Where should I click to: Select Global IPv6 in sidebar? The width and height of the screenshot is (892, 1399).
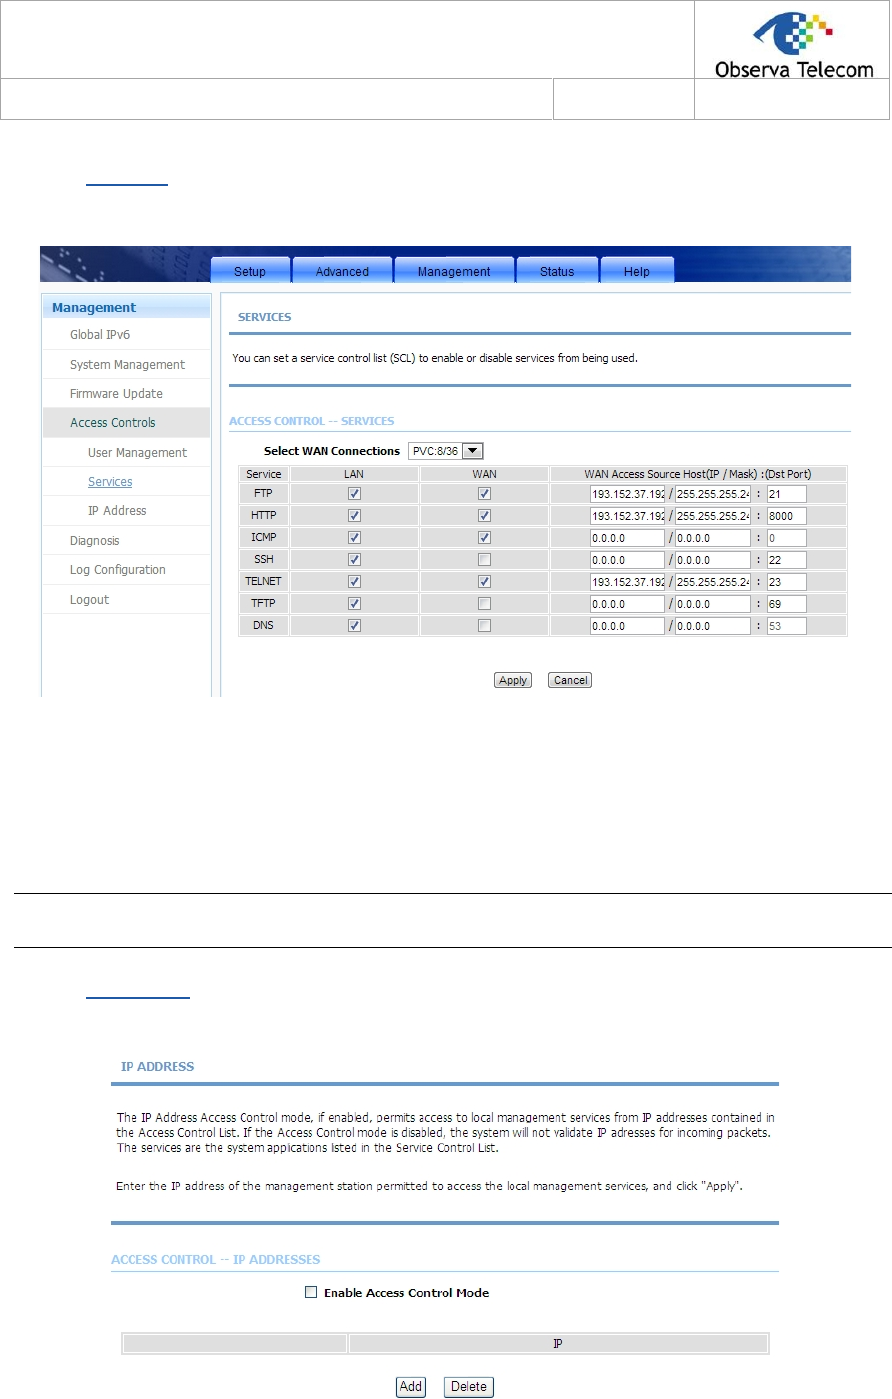tap(100, 335)
